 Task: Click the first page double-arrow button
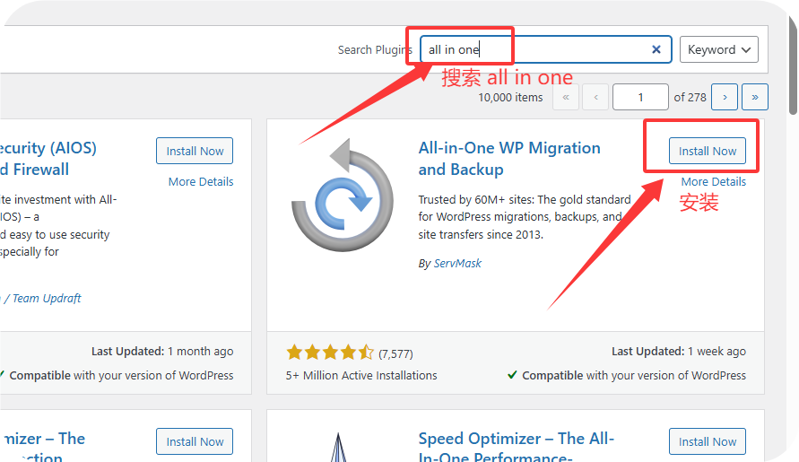(565, 97)
